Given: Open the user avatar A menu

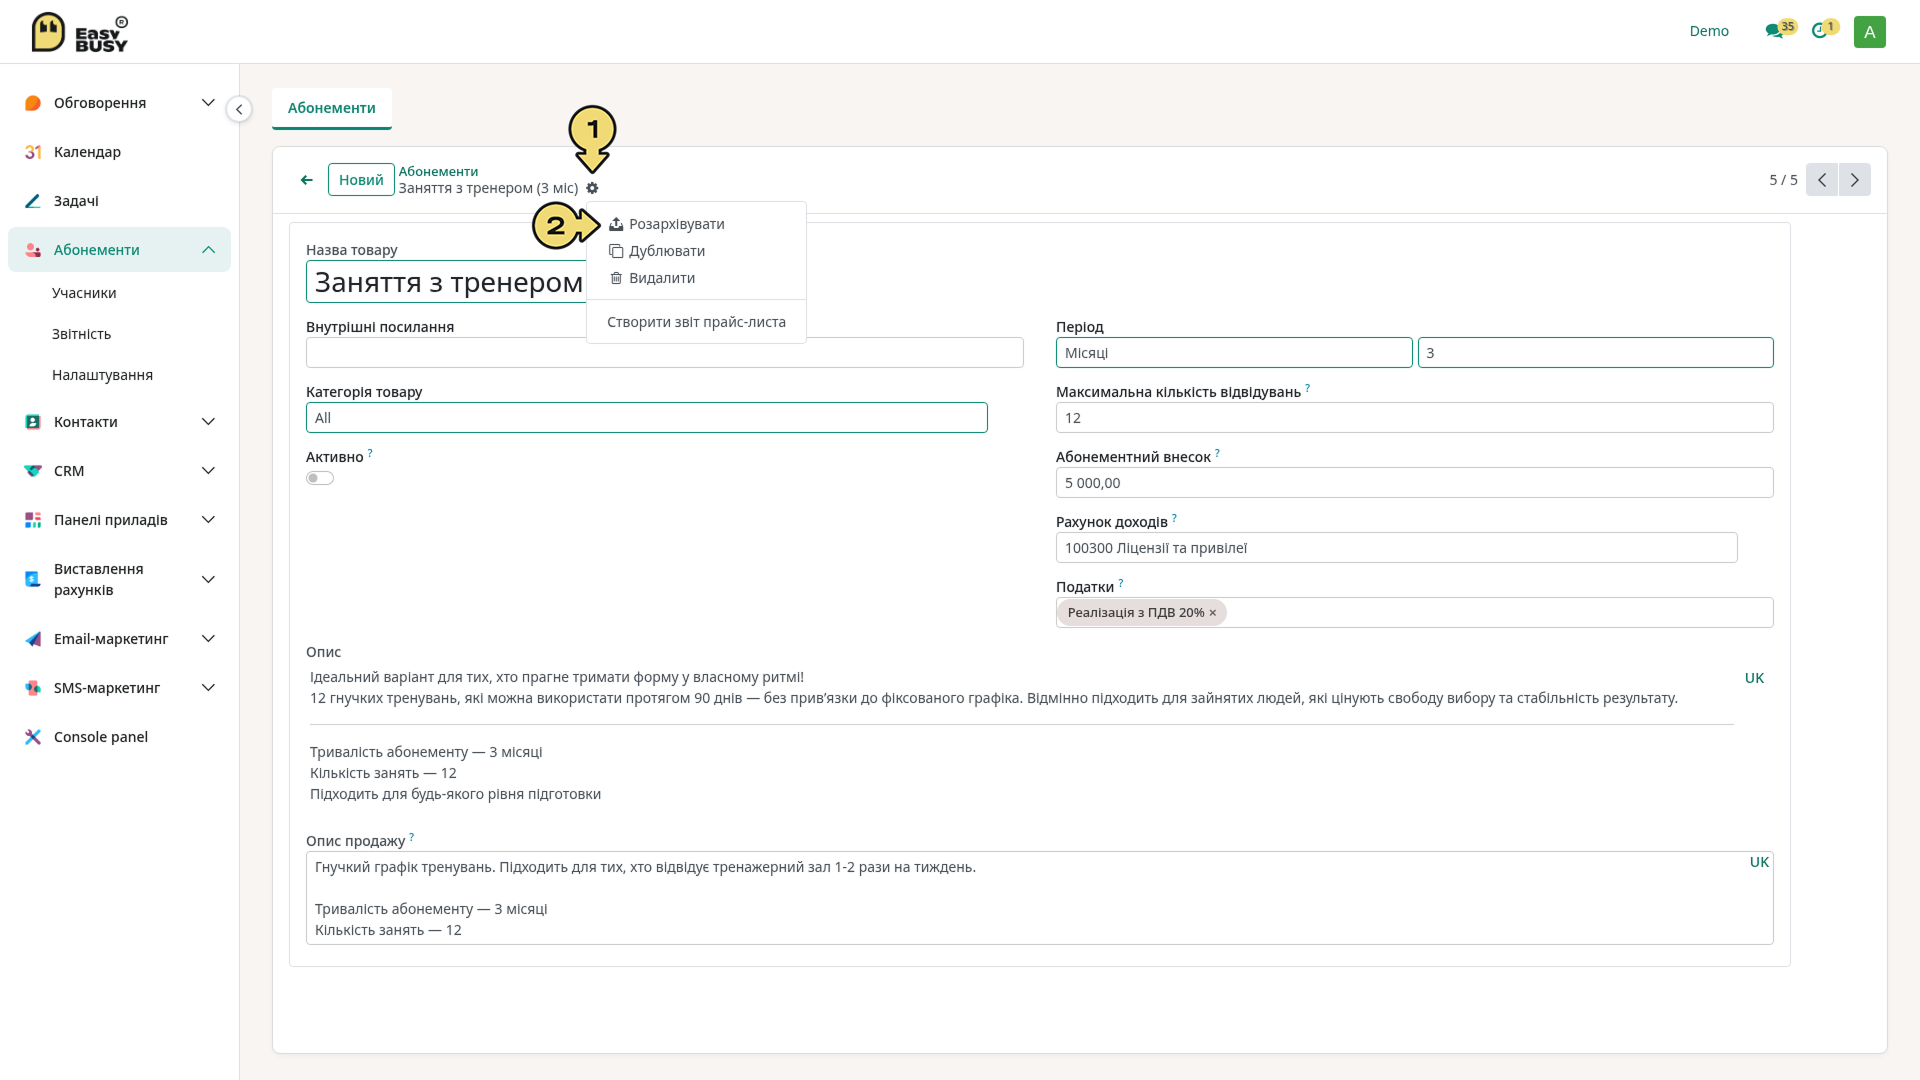Looking at the screenshot, I should point(1869,31).
